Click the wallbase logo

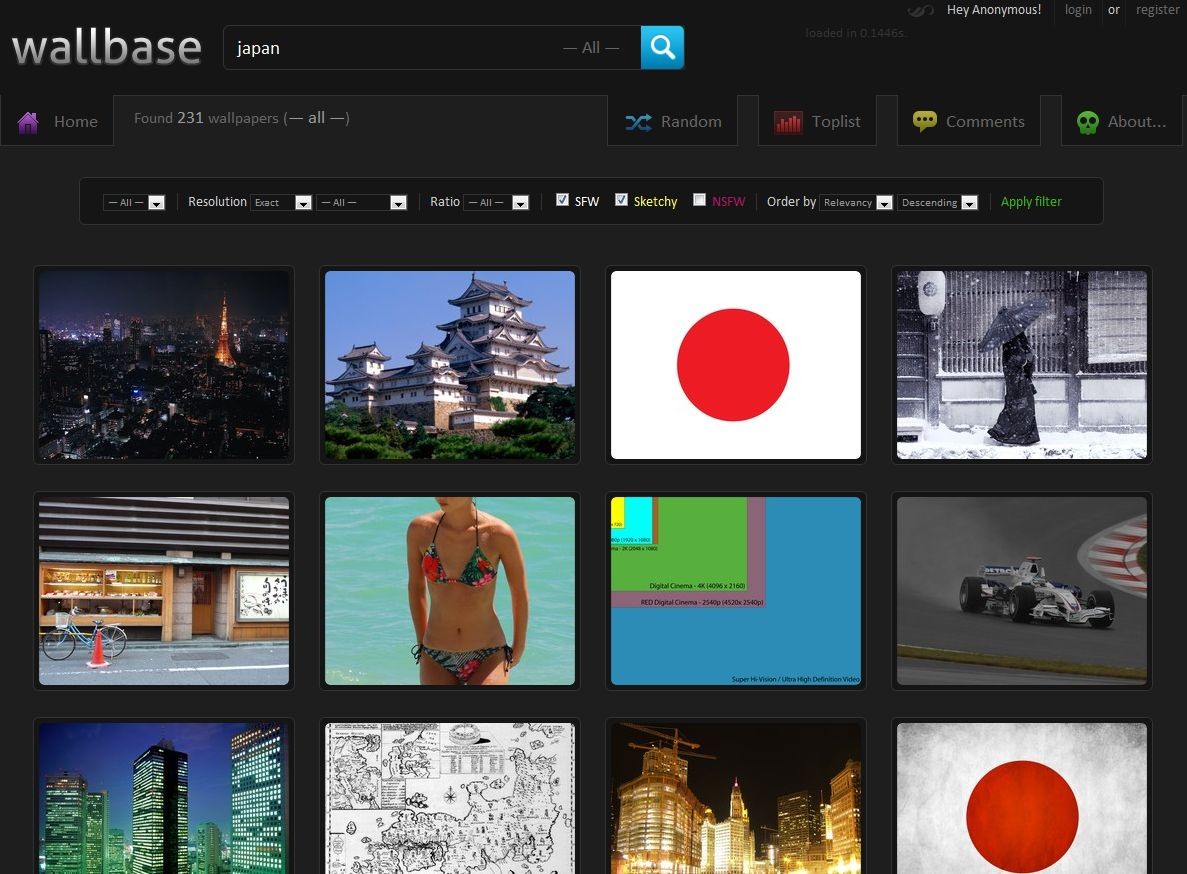tap(107, 47)
